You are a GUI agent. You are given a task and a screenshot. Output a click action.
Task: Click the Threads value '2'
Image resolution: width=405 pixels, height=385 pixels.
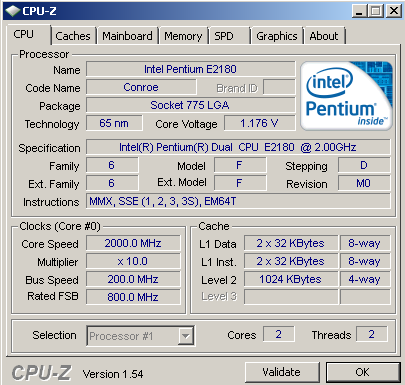(372, 334)
